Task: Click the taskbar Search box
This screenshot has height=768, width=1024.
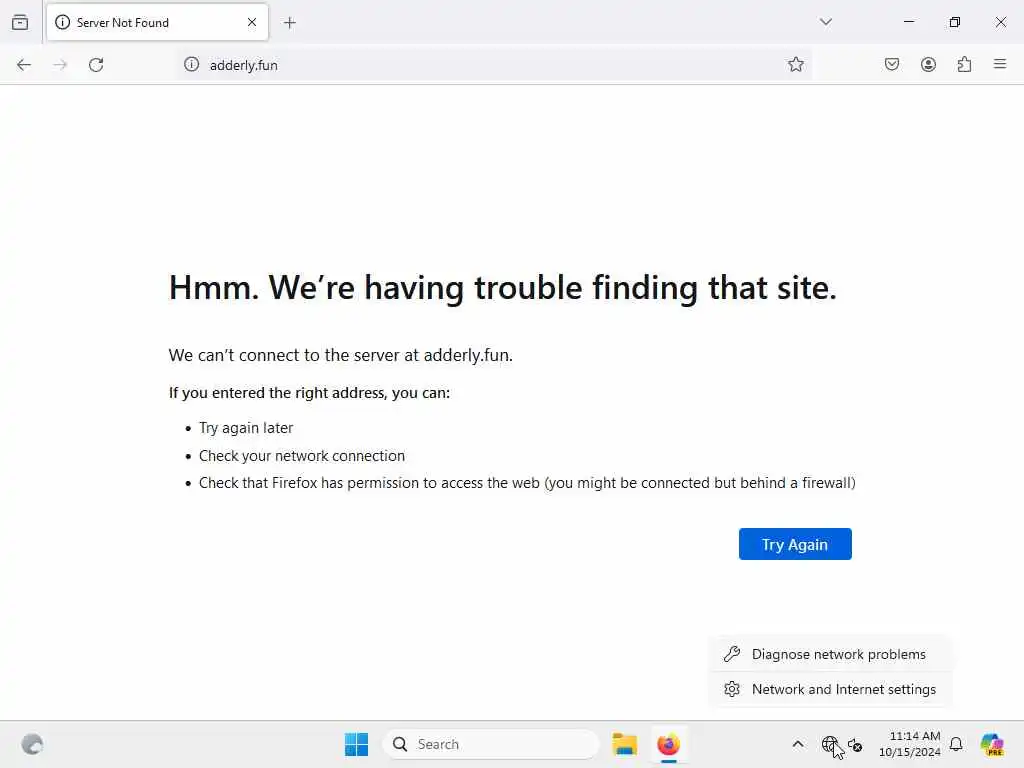Action: (491, 744)
